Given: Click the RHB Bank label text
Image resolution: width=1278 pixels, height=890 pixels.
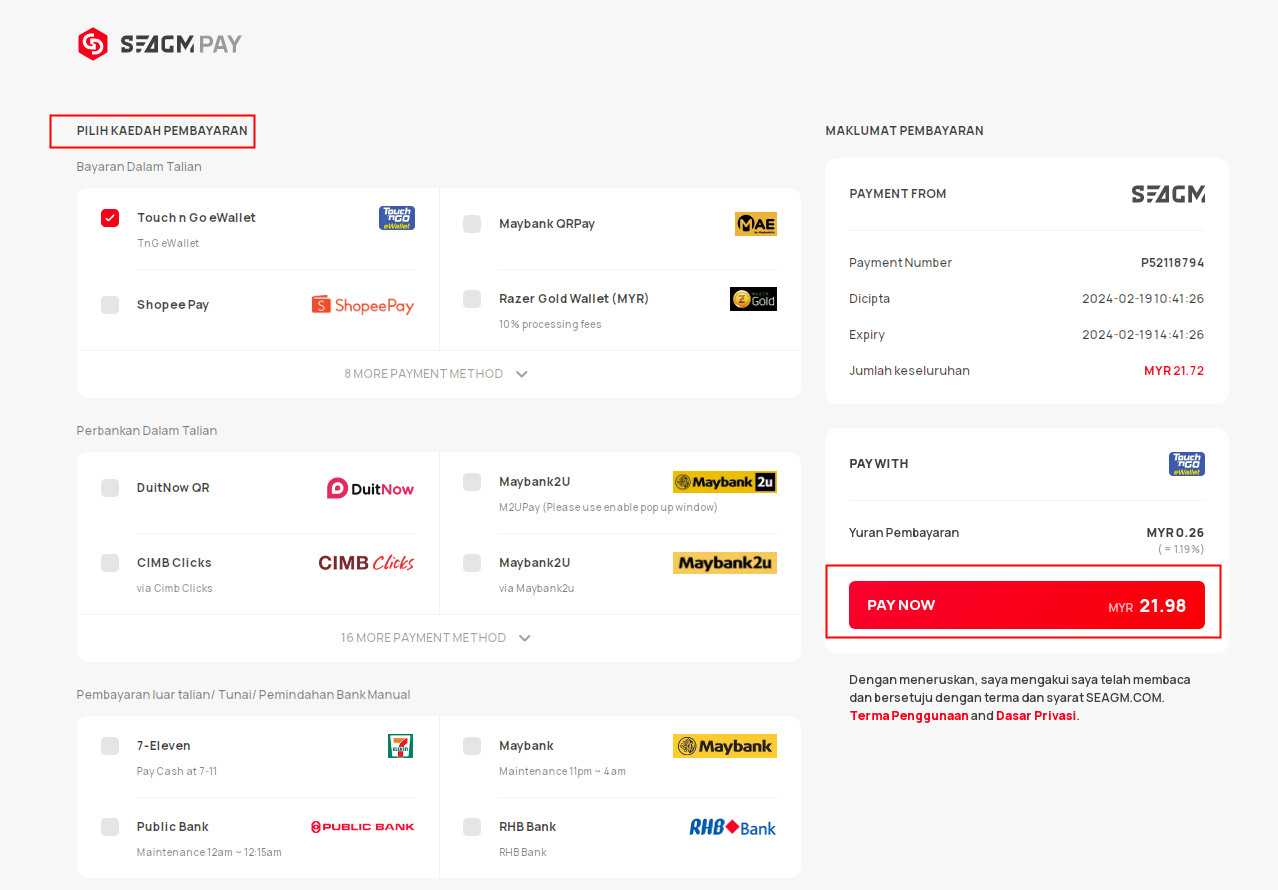Looking at the screenshot, I should pyautogui.click(x=528, y=827).
